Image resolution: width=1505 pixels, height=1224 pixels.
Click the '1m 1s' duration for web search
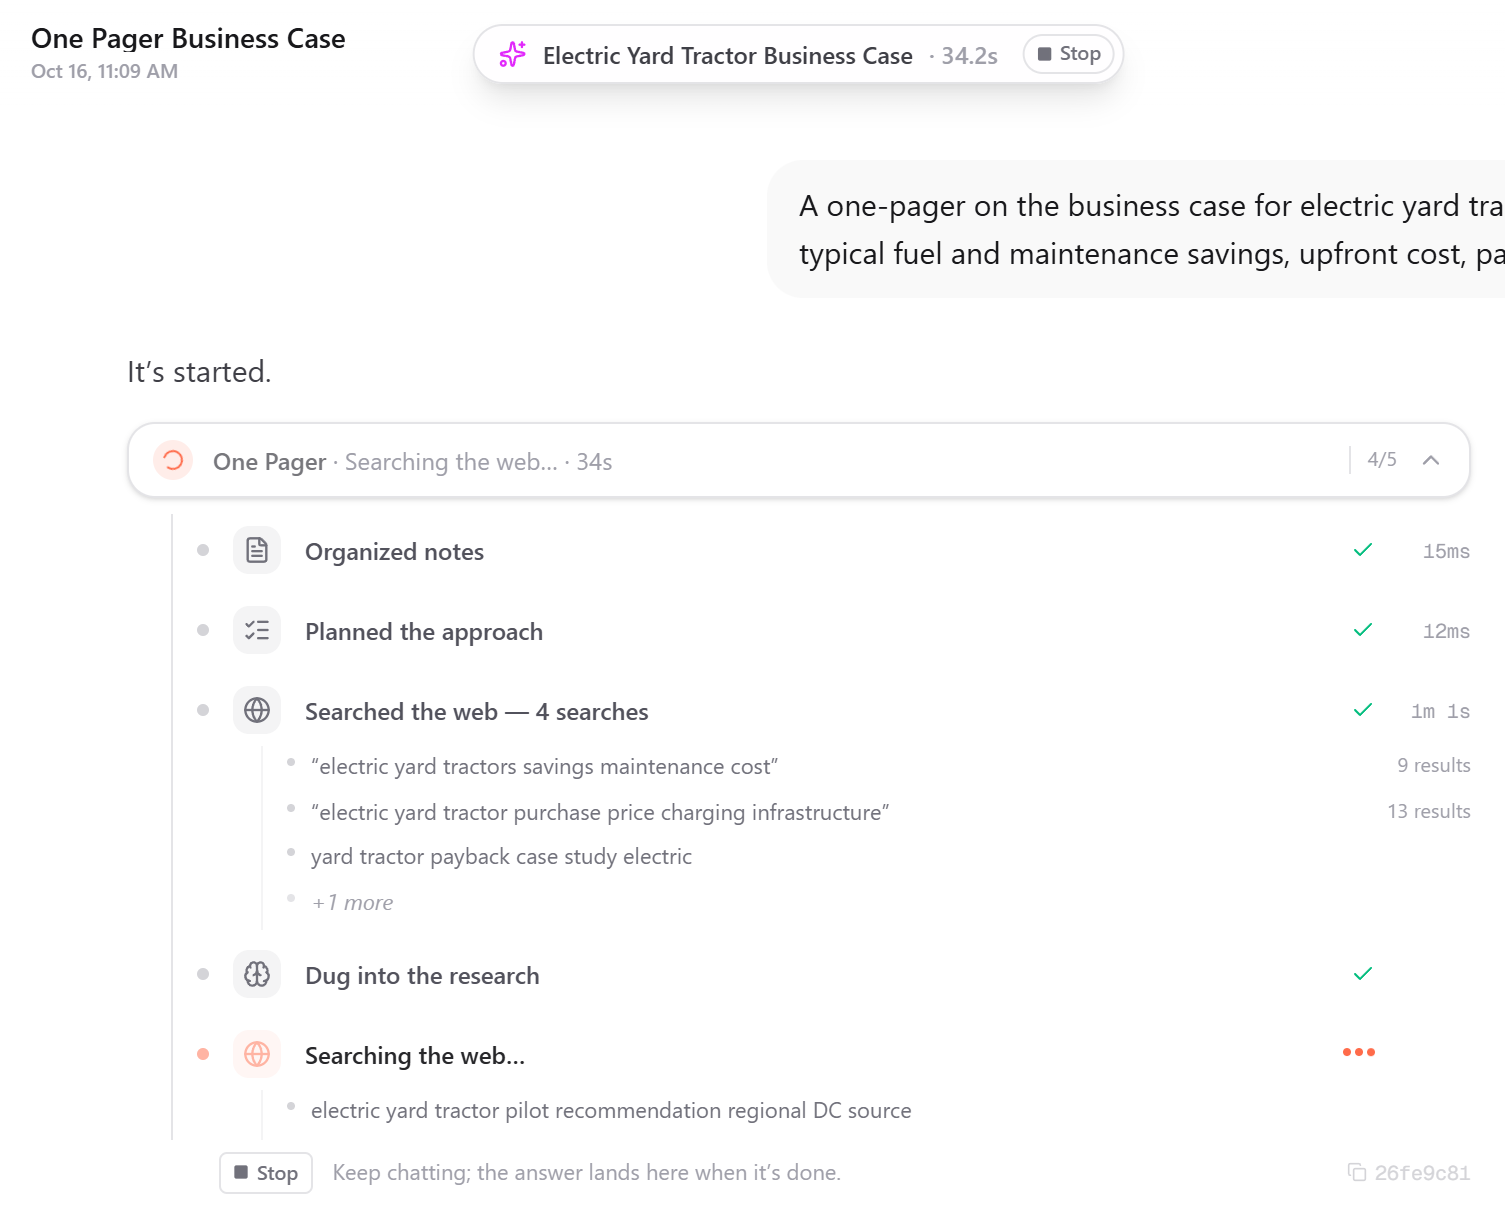tap(1440, 711)
